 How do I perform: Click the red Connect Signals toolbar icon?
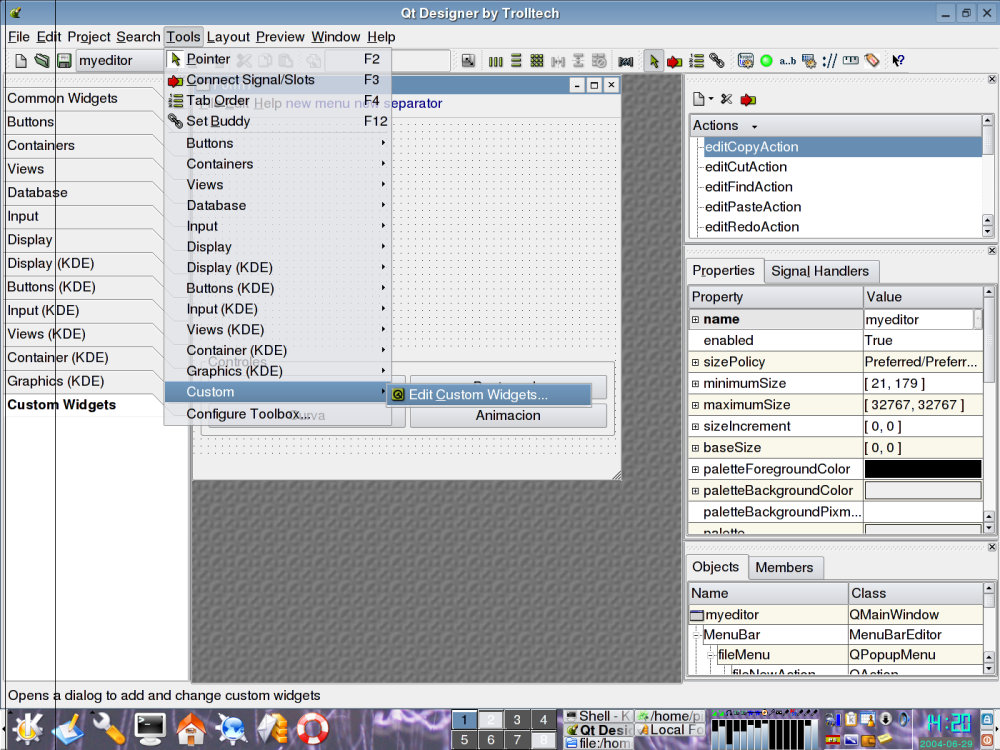click(674, 61)
